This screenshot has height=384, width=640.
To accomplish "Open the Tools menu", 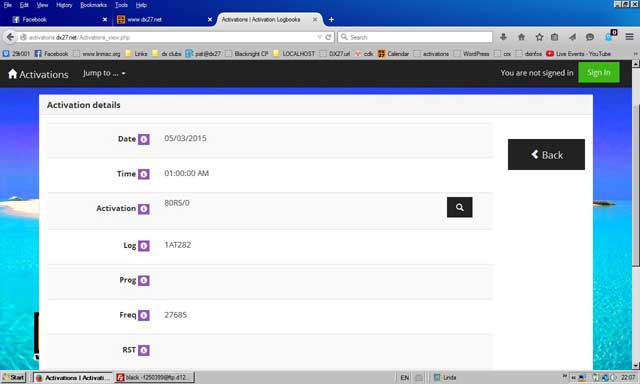I will [121, 5].
